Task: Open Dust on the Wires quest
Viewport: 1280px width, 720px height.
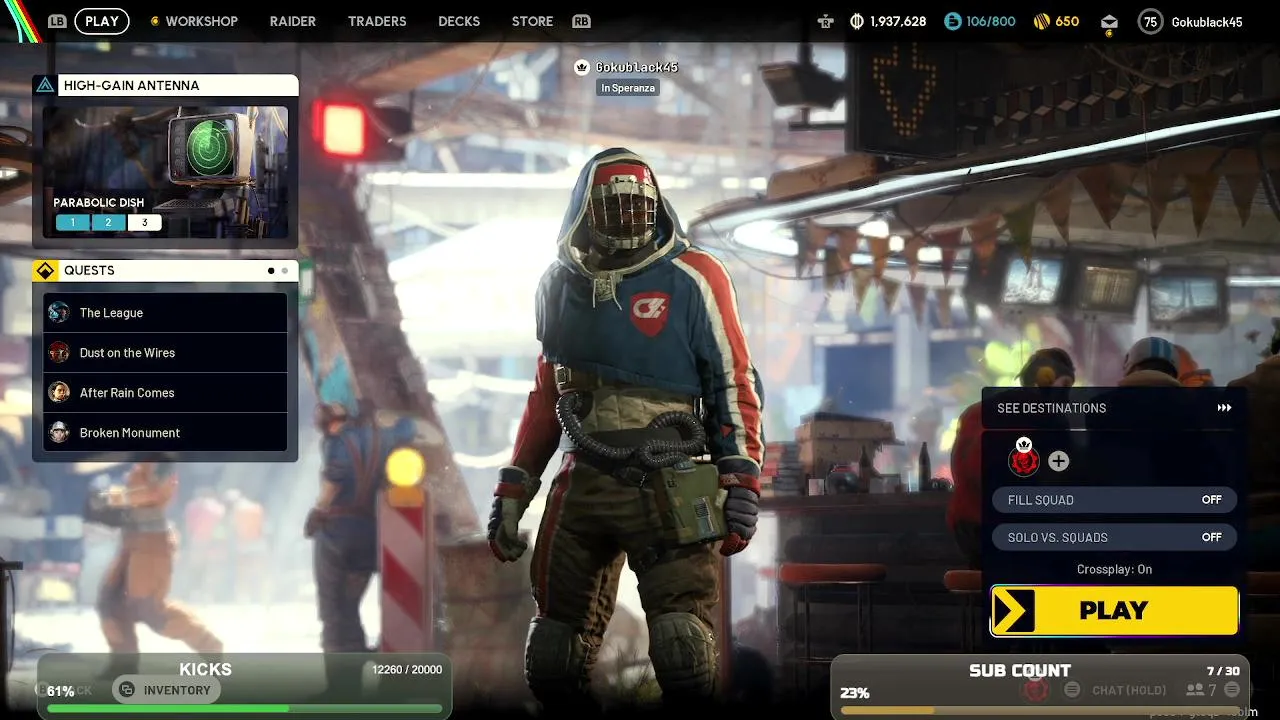Action: click(x=165, y=352)
